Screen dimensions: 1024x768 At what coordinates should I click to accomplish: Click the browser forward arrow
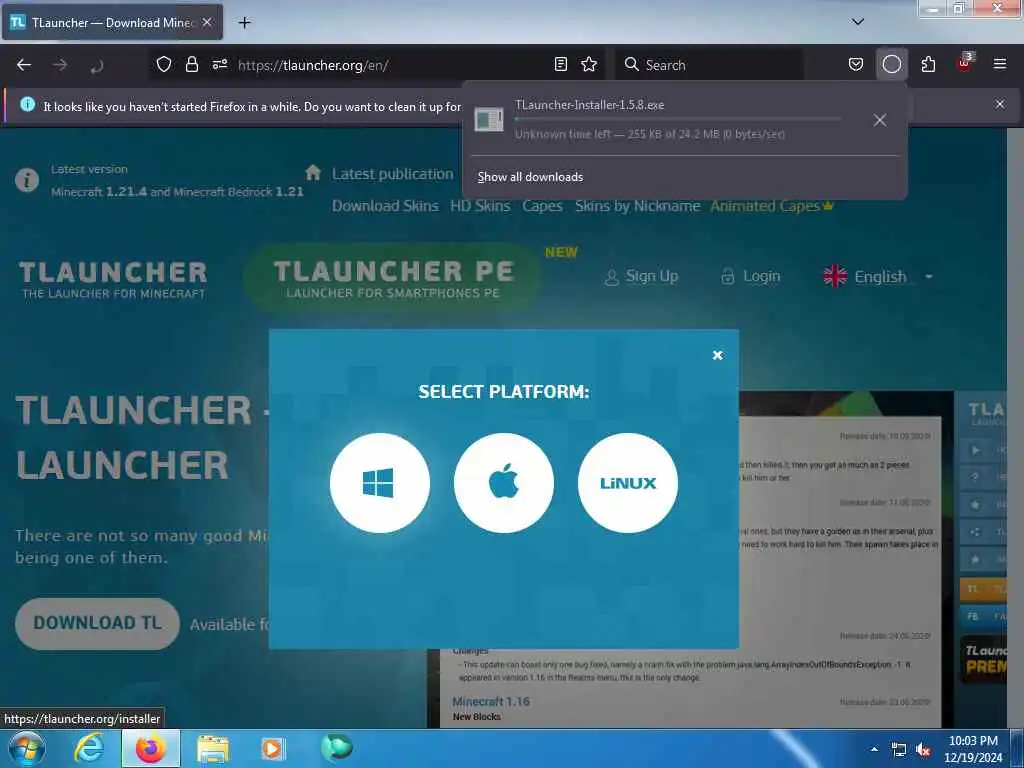[60, 65]
